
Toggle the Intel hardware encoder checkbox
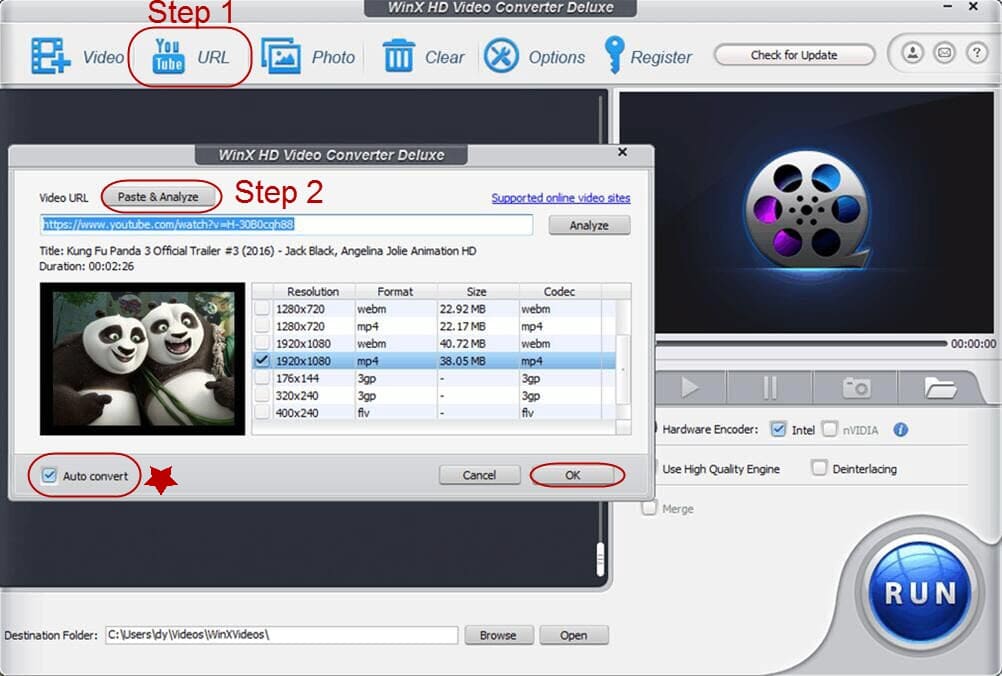(778, 429)
